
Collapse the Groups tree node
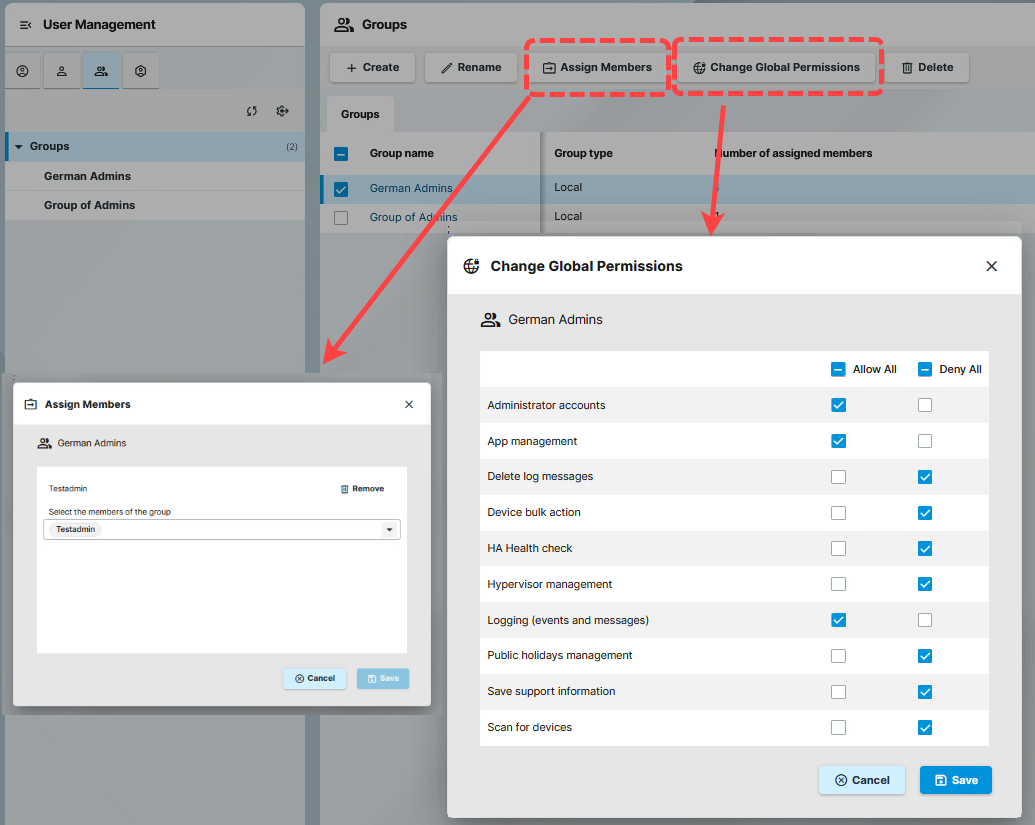click(18, 147)
